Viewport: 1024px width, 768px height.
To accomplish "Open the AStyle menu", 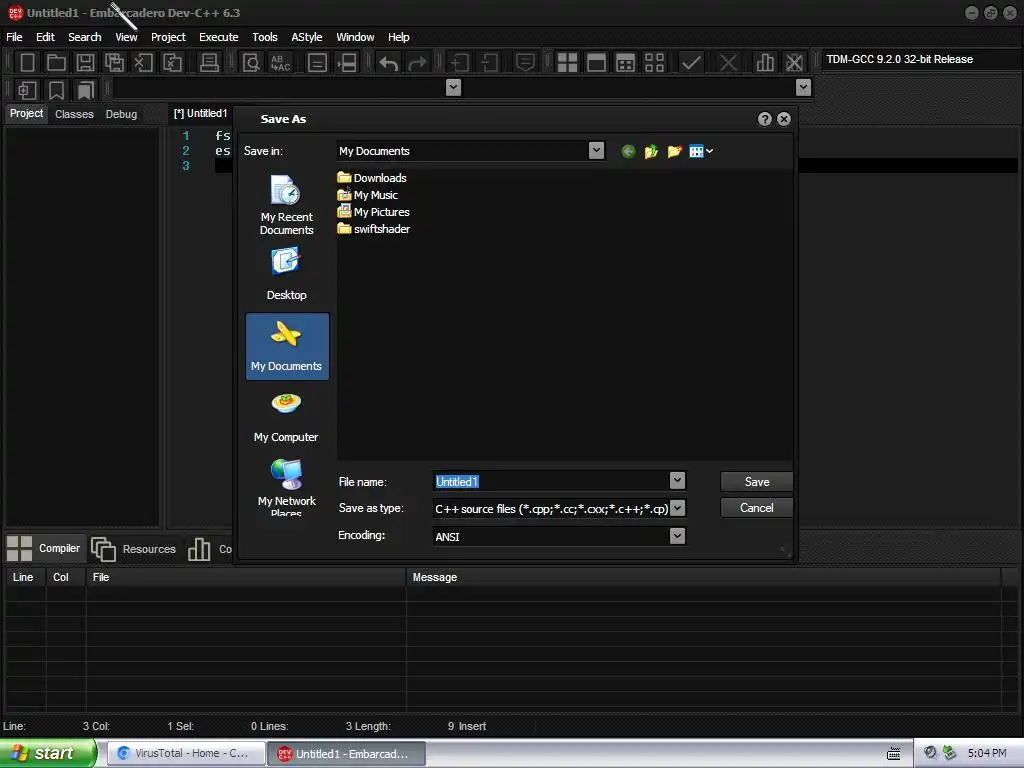I will tap(307, 37).
